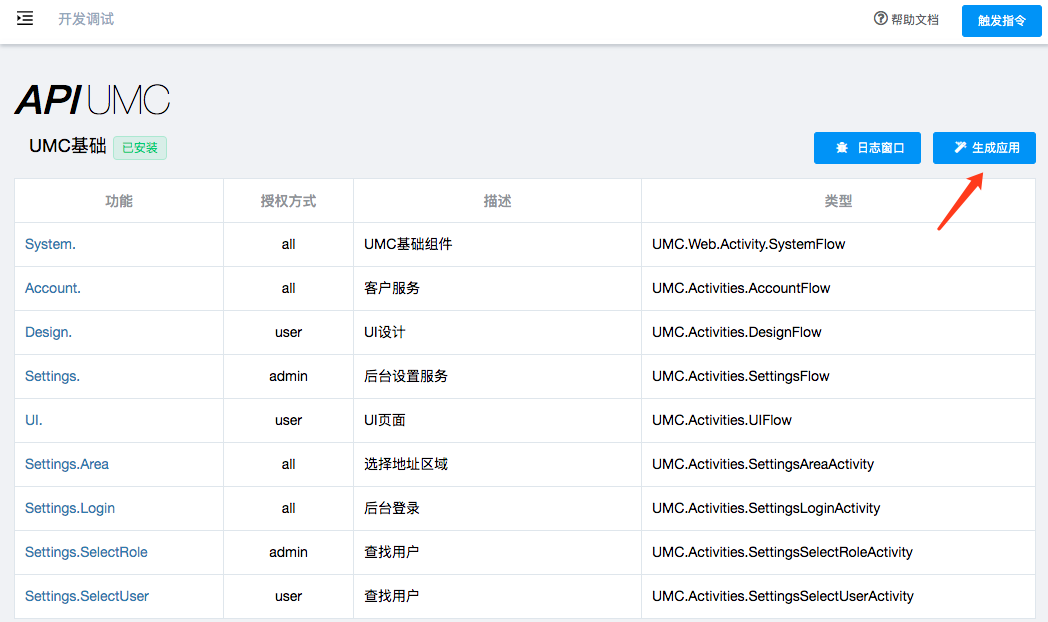This screenshot has width=1048, height=622.
Task: Click the 已安装 installed status badge
Action: tap(140, 147)
